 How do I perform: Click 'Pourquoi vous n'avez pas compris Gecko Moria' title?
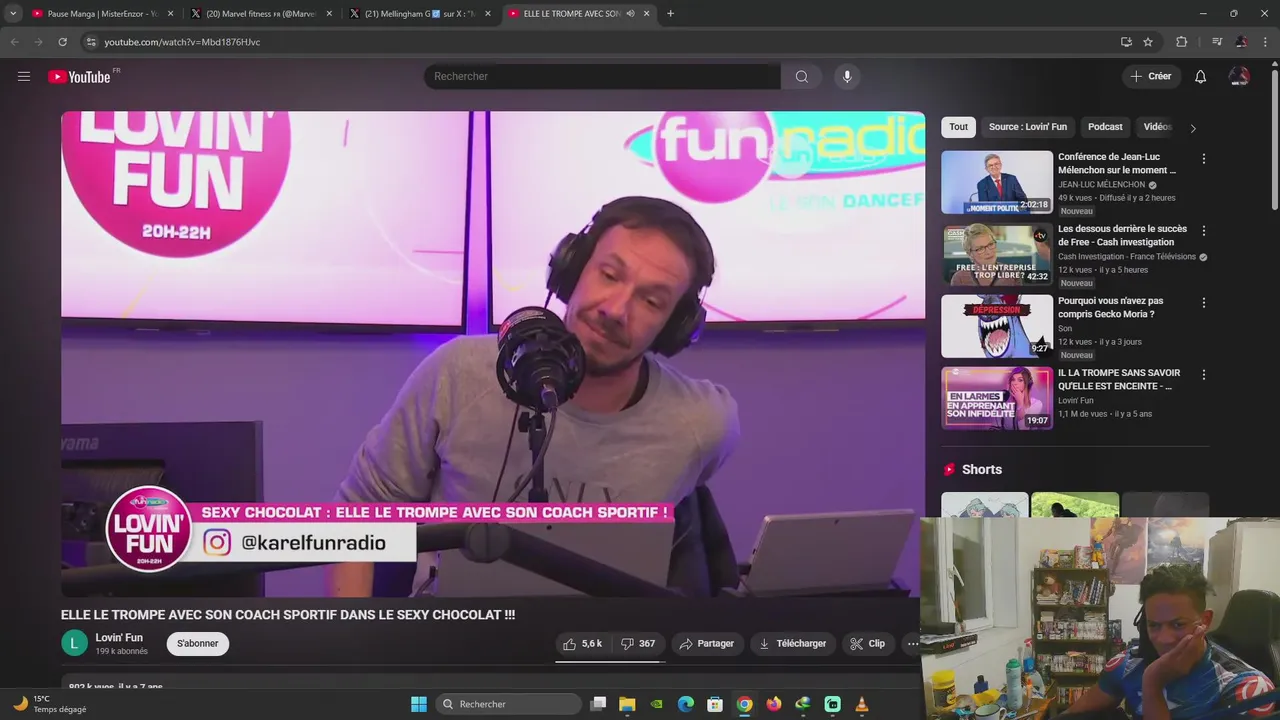[x=1110, y=307]
